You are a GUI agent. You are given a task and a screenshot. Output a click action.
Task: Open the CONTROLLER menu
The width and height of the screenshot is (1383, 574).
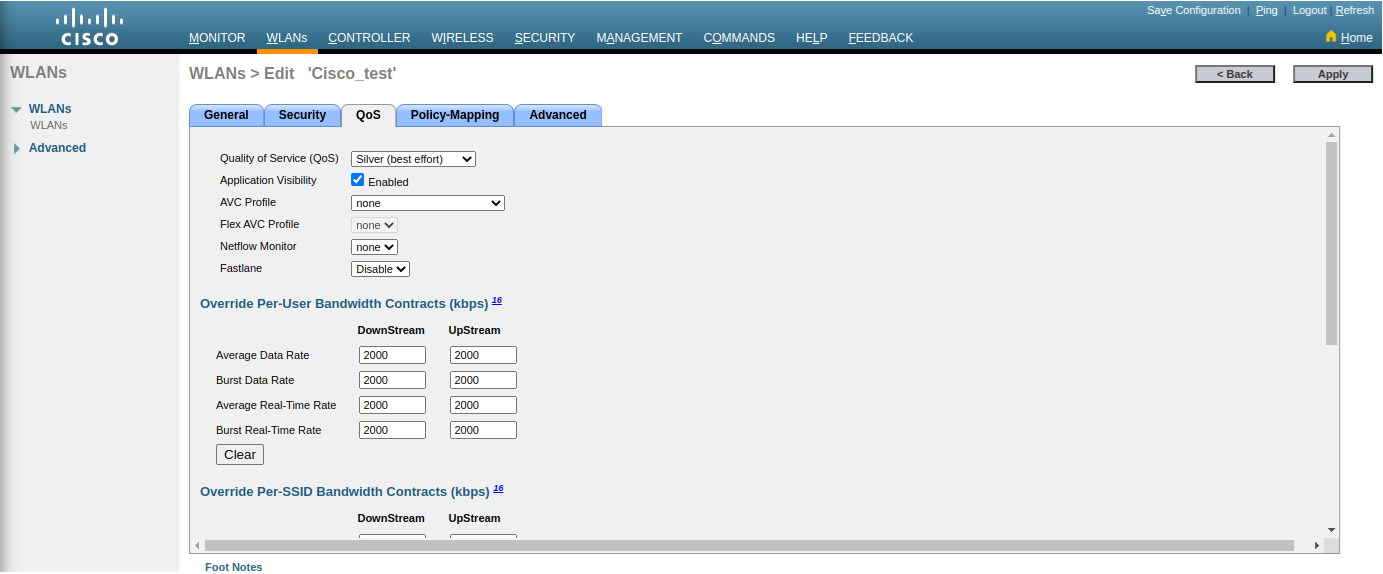click(369, 38)
